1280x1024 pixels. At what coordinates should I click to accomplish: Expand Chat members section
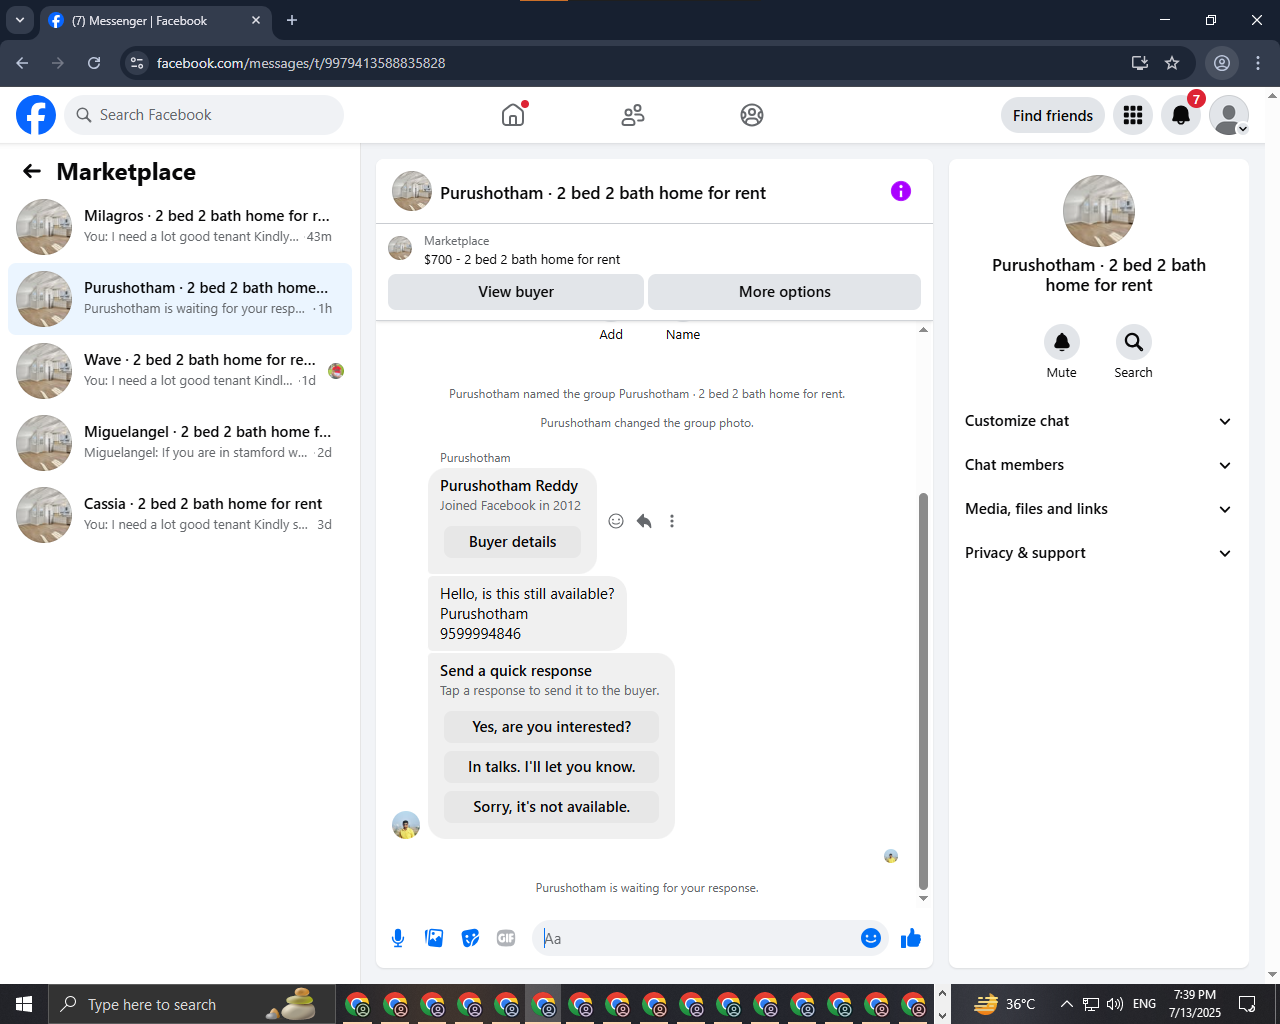coord(1099,465)
